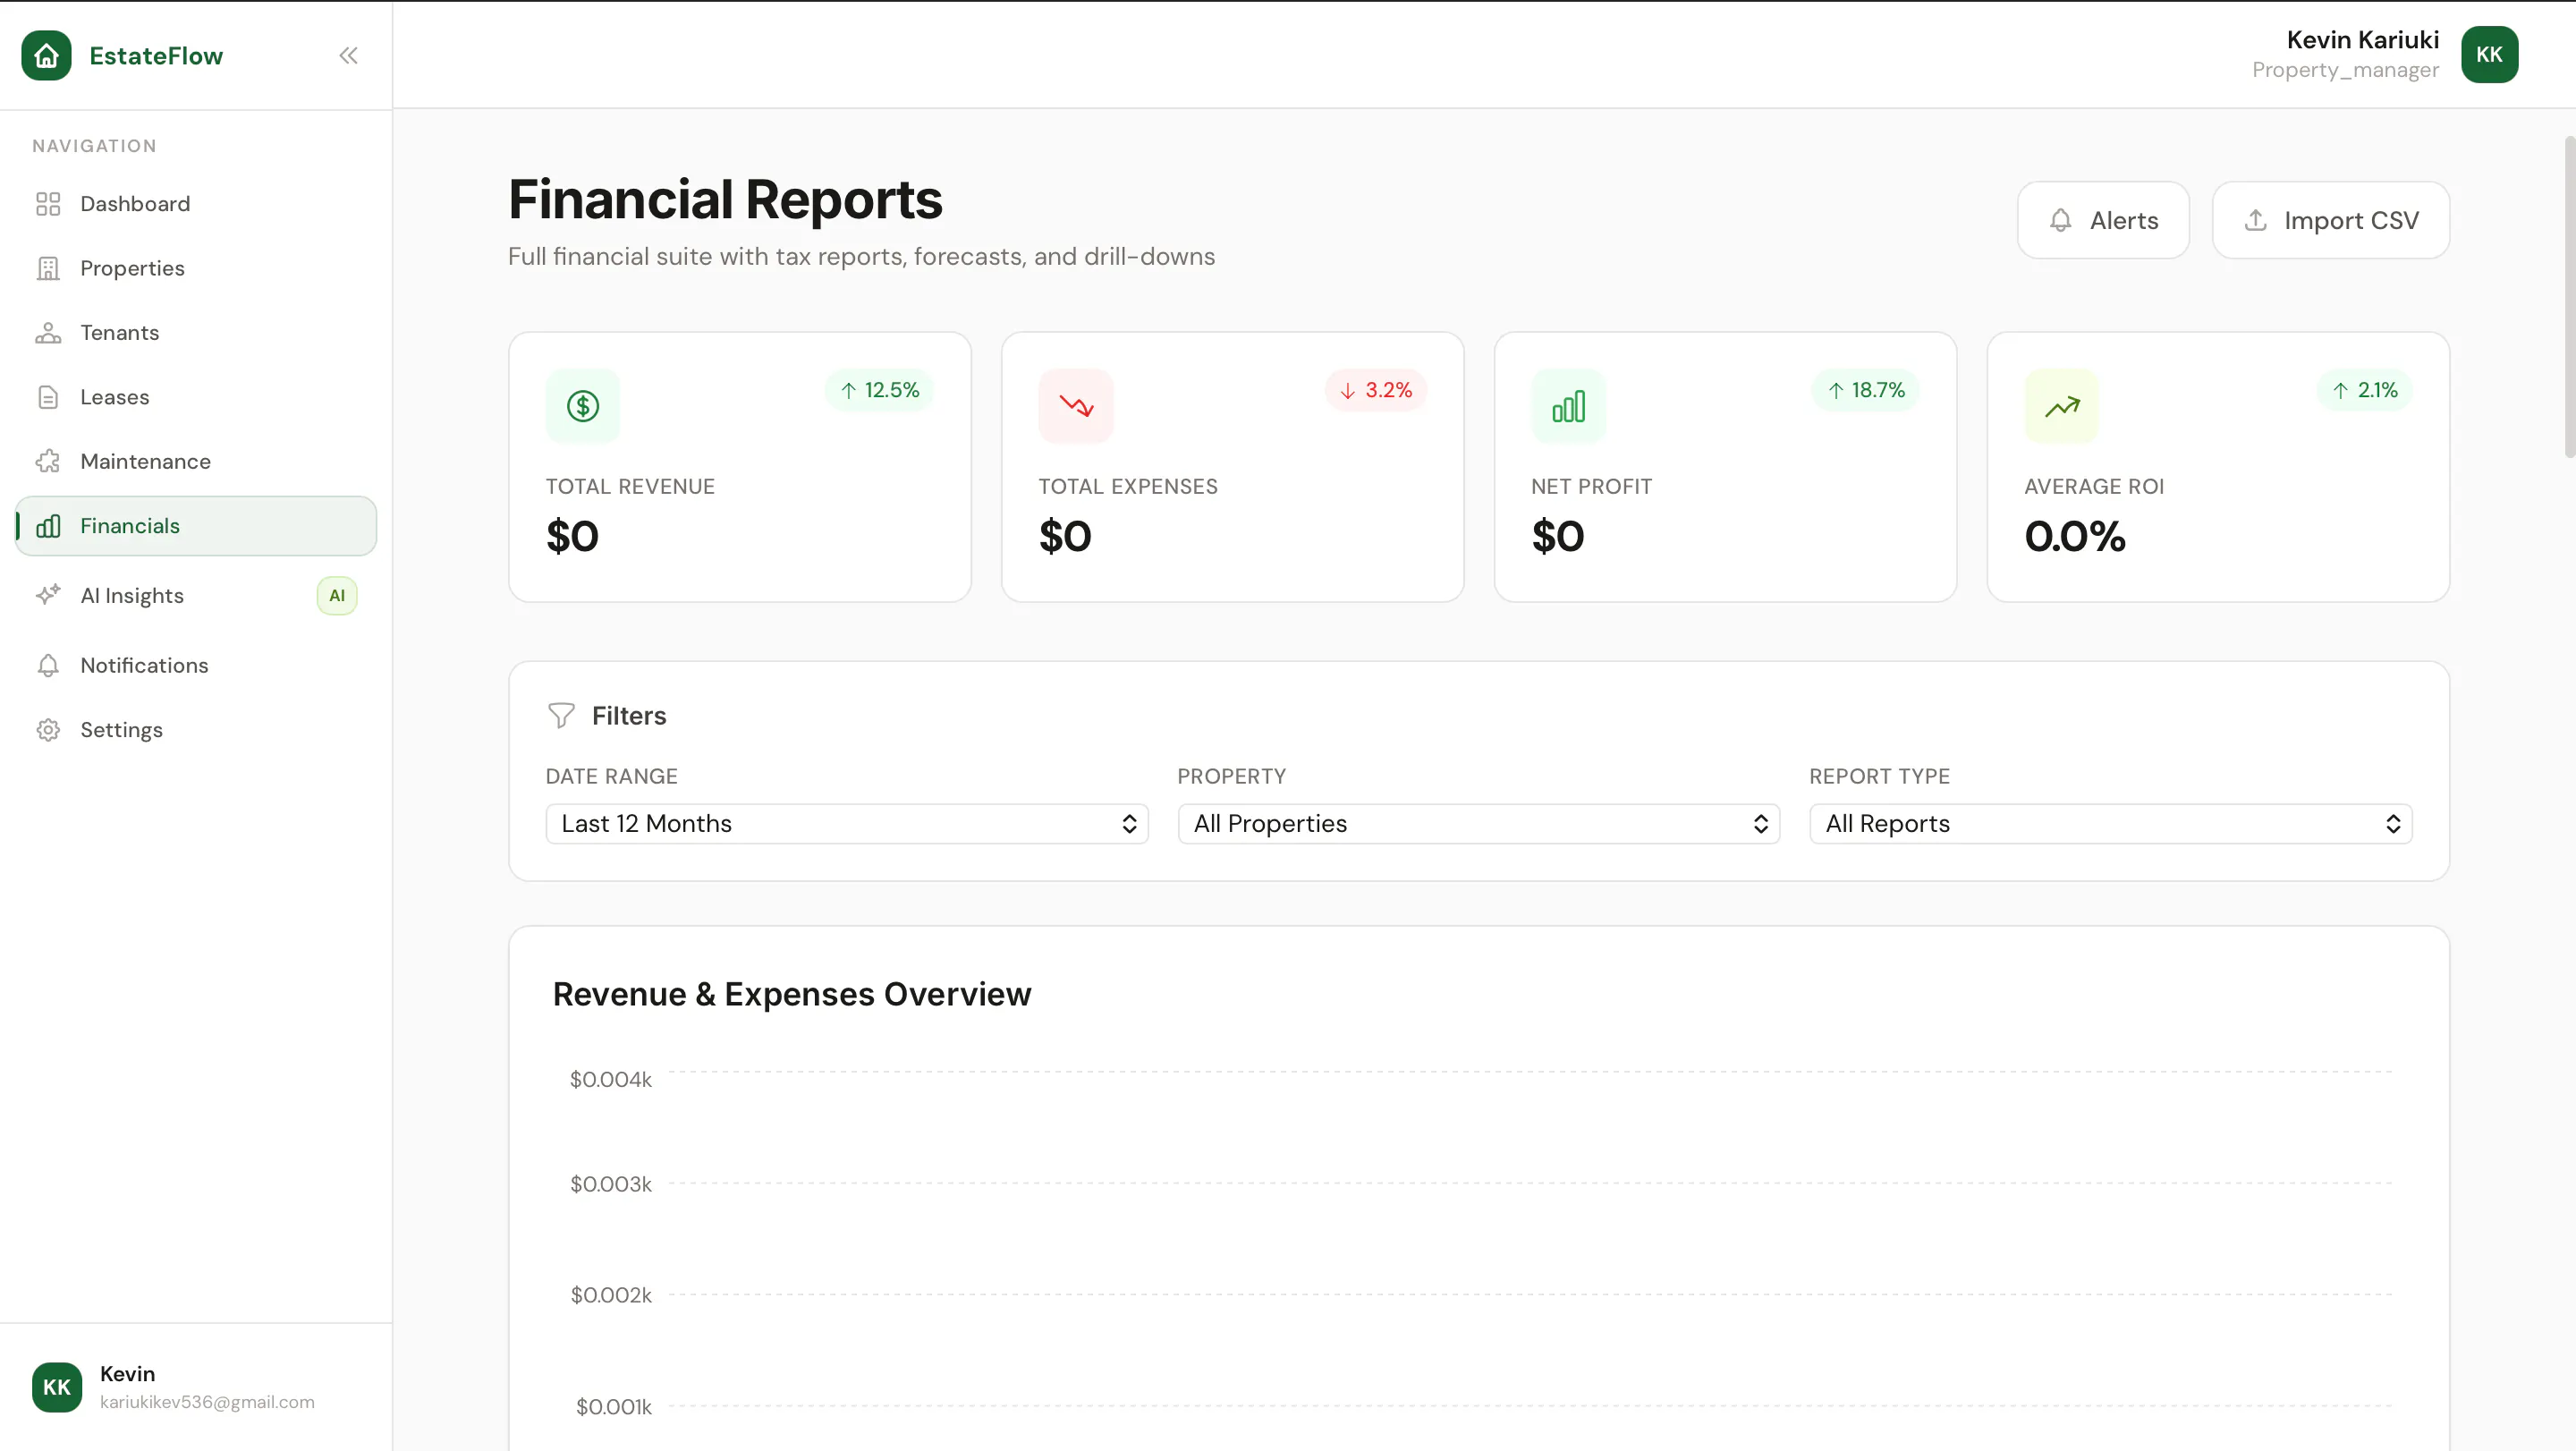
Task: Click the 18.7% net profit change badge
Action: (1866, 390)
